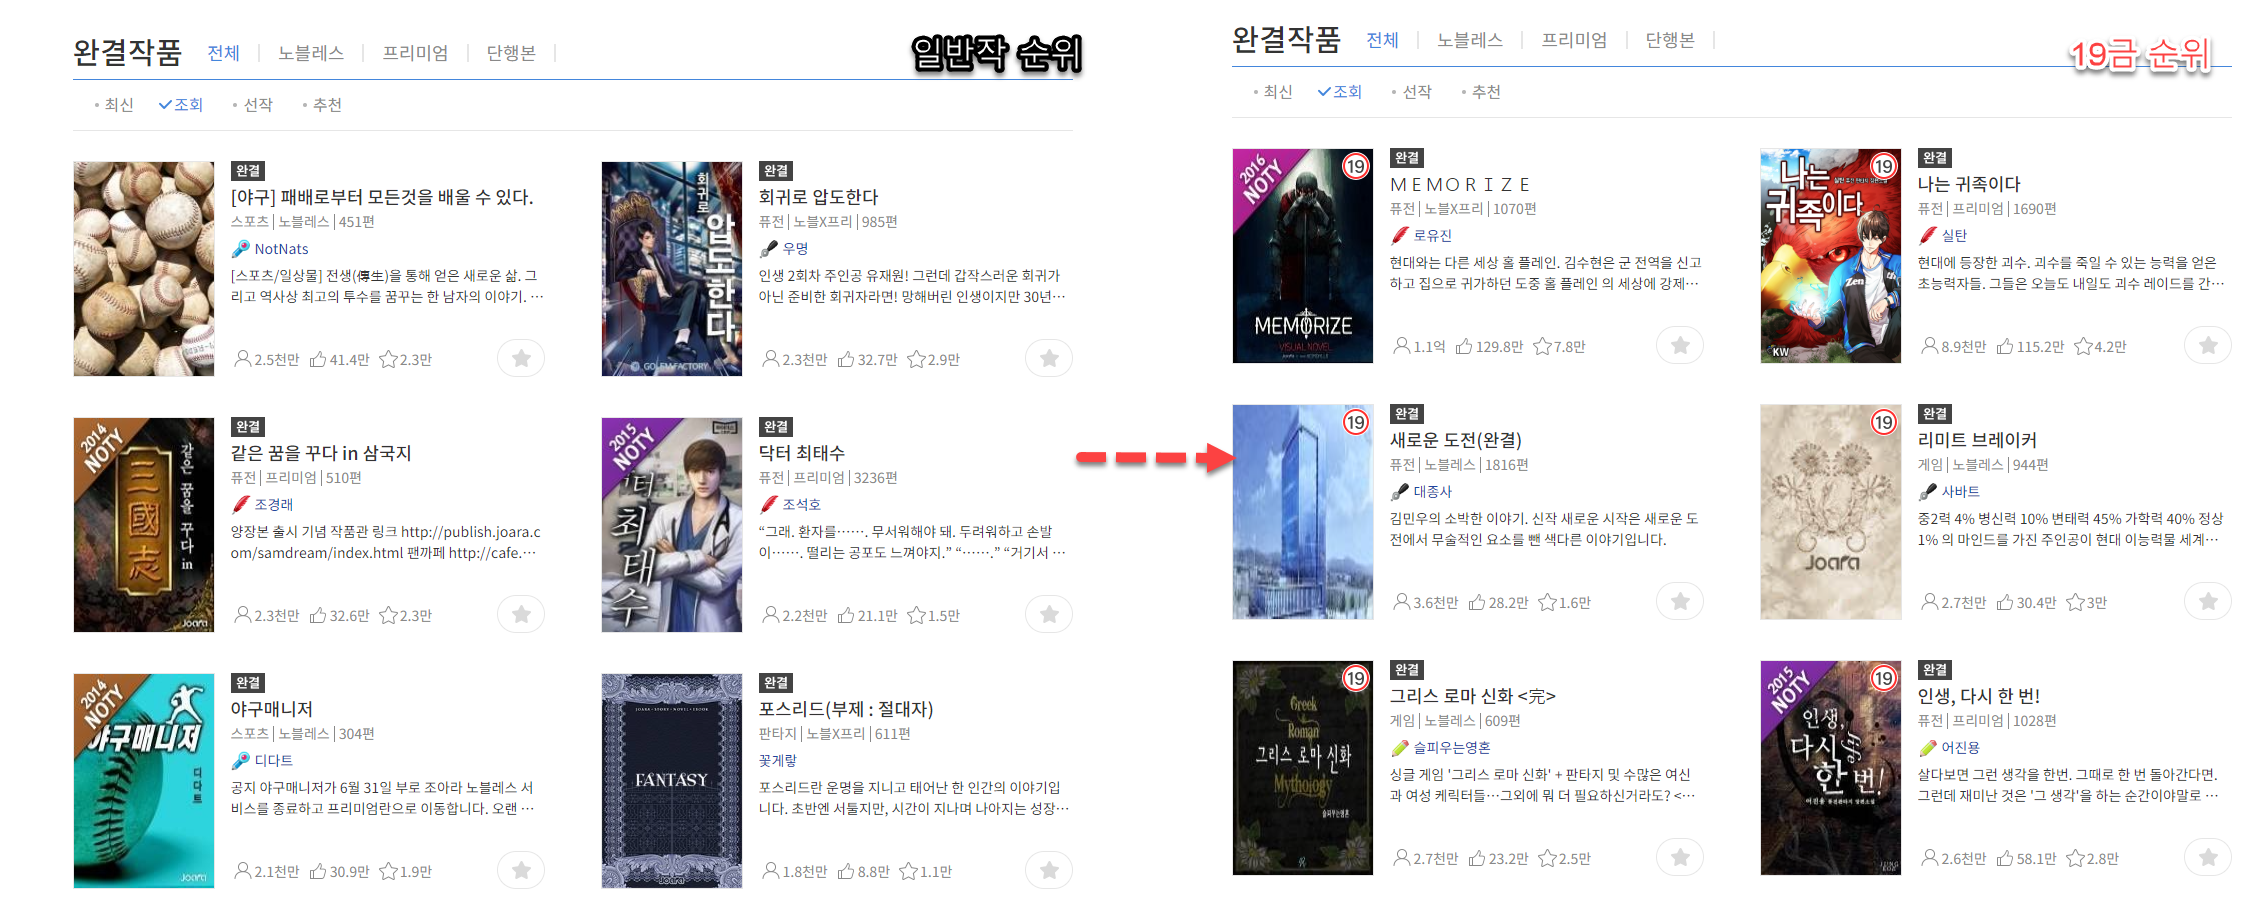Open the novel 새로운 도전(완결) by its title
2259x916 pixels.
click(x=1456, y=439)
